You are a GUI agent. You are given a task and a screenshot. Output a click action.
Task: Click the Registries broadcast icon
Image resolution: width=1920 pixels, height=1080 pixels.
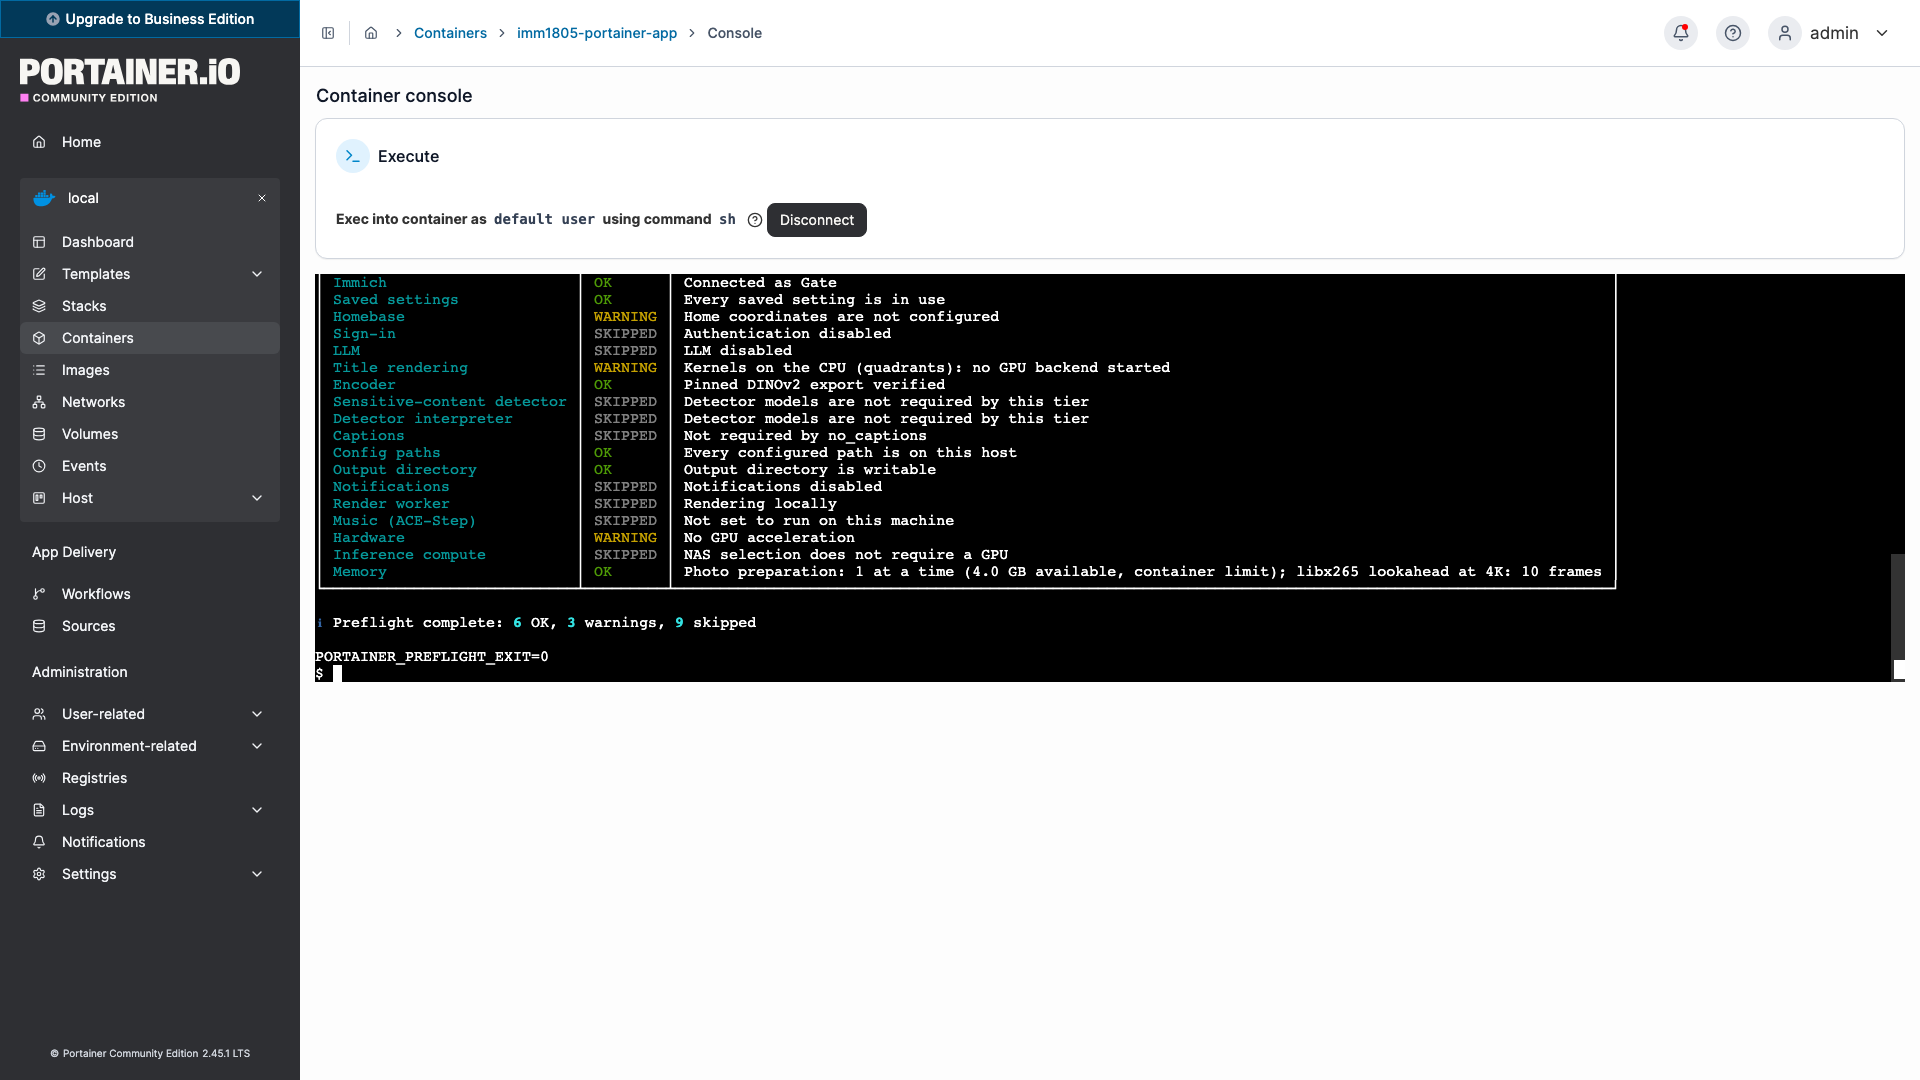[39, 778]
